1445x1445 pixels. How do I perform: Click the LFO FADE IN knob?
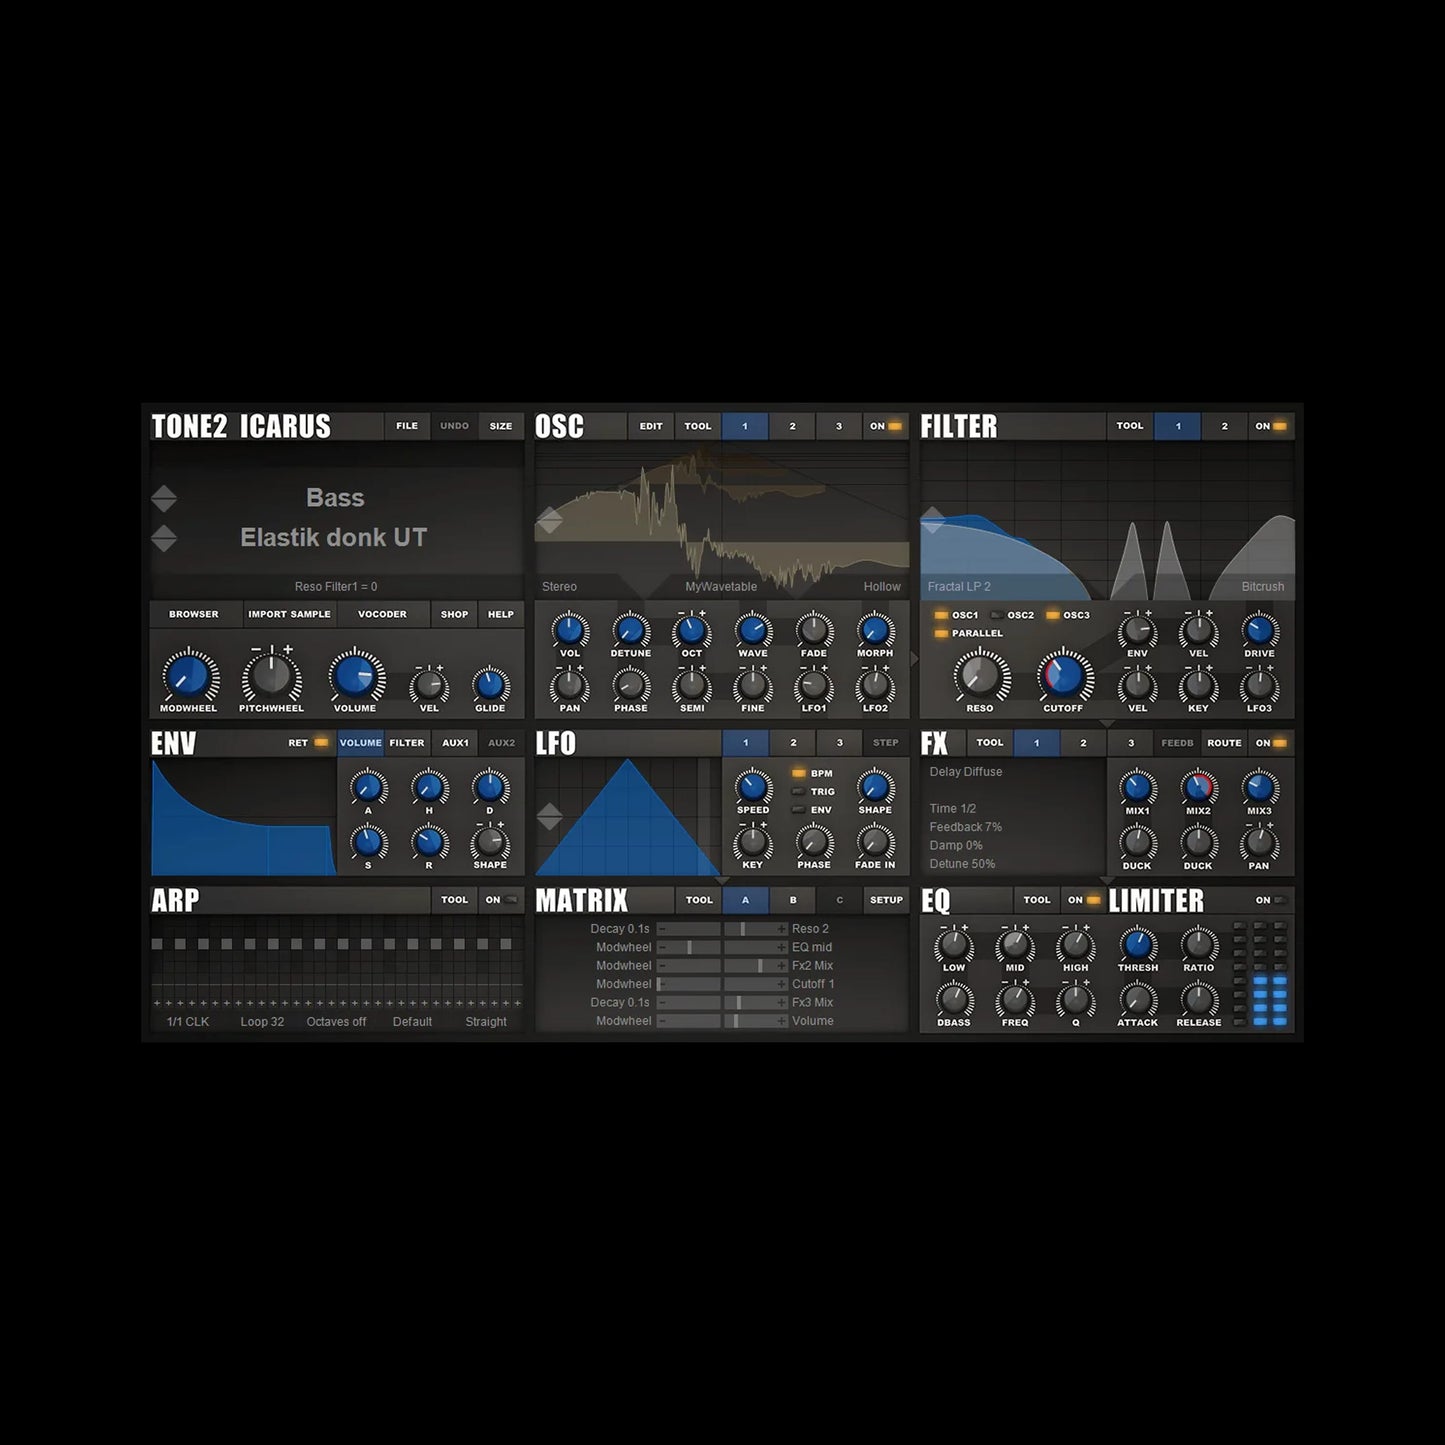[875, 843]
